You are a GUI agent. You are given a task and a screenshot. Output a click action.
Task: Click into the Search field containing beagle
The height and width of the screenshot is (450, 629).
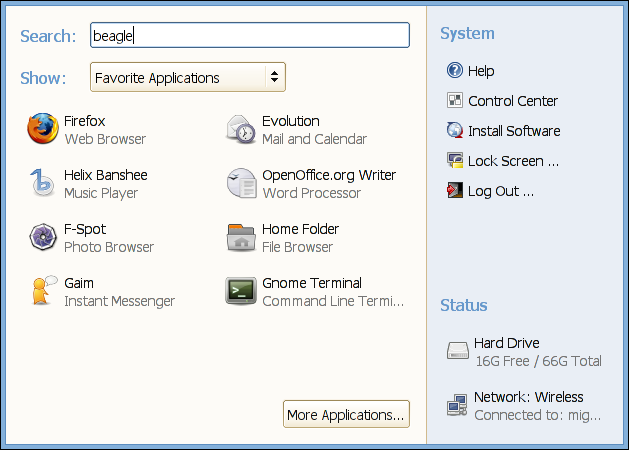250,35
